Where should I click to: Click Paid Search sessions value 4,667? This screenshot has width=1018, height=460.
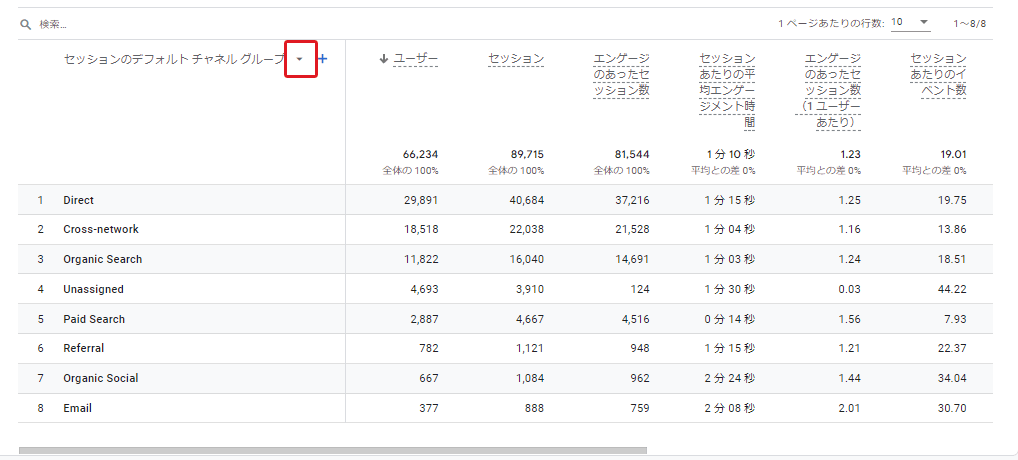tap(529, 319)
